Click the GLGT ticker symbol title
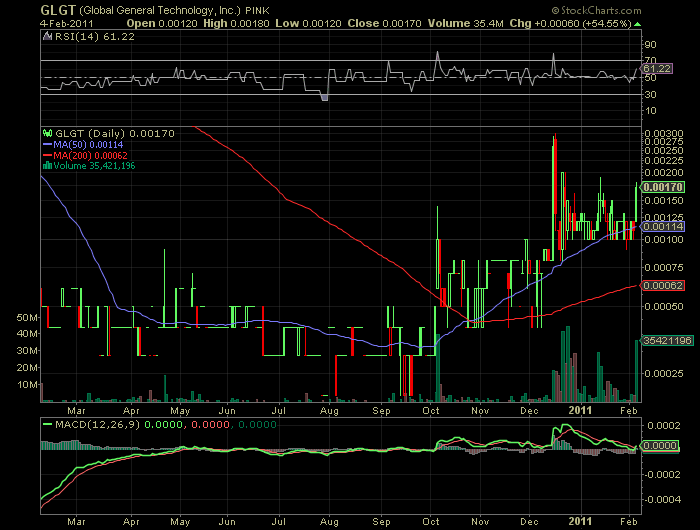This screenshot has height=530, width=700. pyautogui.click(x=58, y=10)
